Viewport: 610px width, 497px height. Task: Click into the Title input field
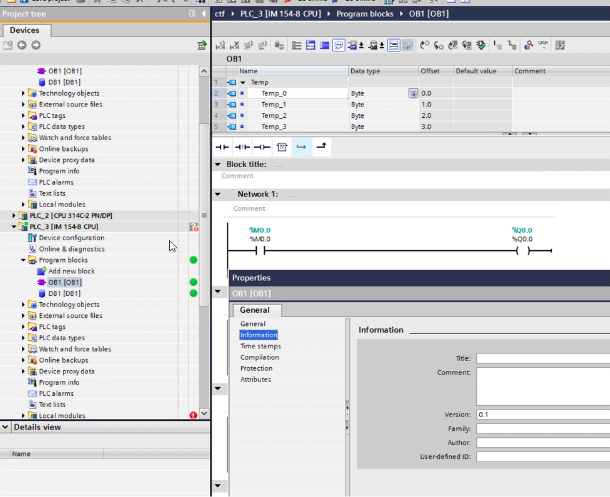(x=543, y=358)
